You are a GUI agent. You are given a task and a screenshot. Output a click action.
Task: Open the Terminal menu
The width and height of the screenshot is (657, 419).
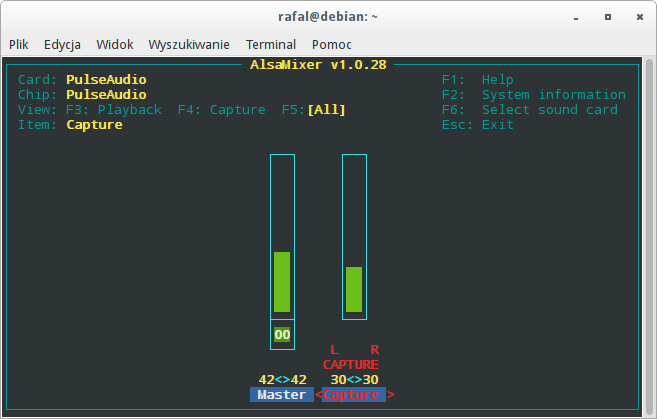coord(271,44)
